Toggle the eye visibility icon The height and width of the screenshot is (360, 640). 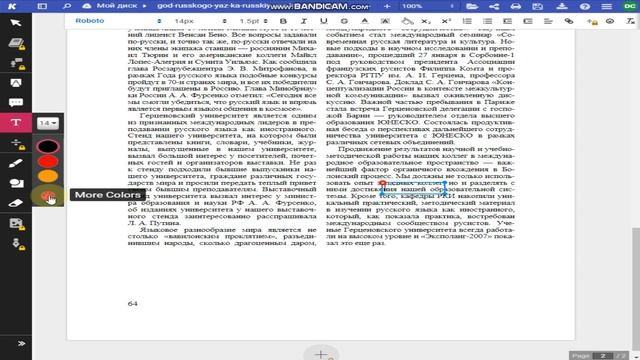(610, 21)
